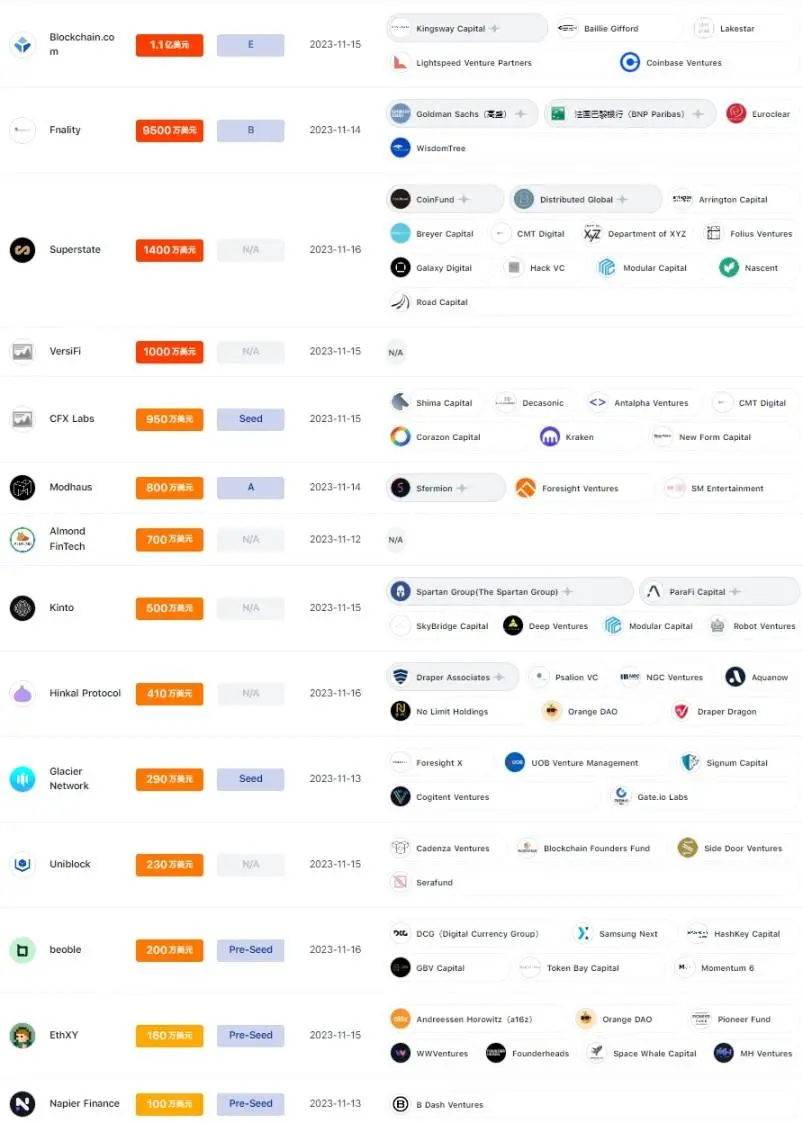The width and height of the screenshot is (803, 1123).
Task: Click the Kraken investor logo
Action: [x=549, y=437]
